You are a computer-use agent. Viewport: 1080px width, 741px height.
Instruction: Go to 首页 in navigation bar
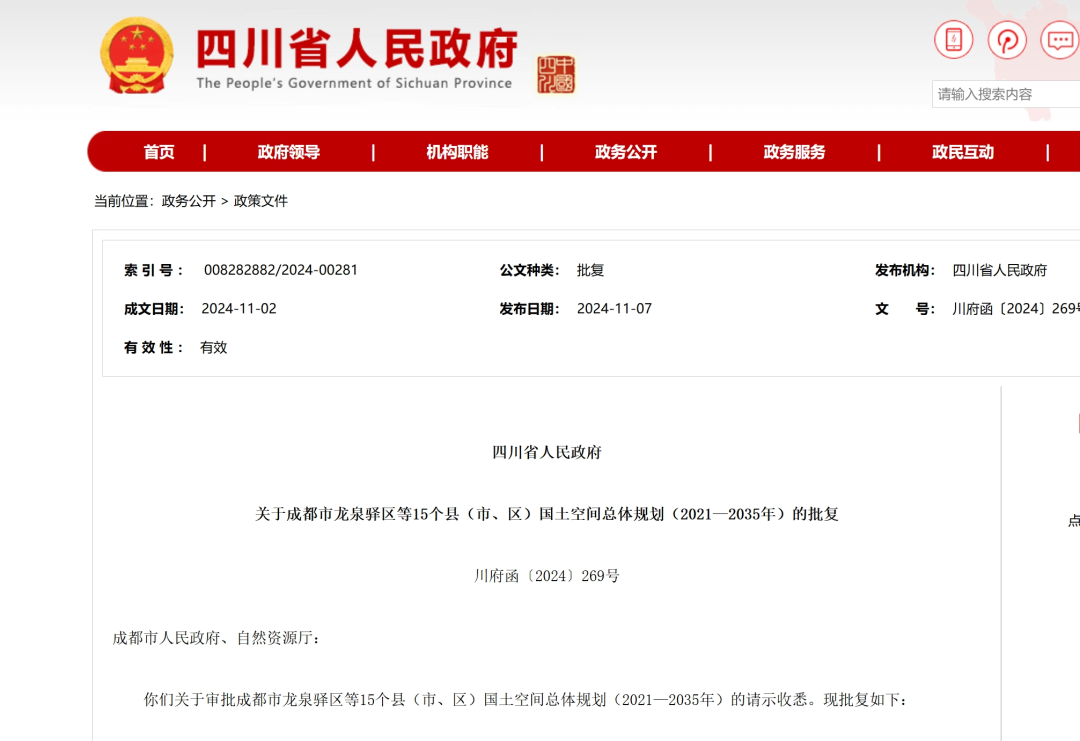coord(159,152)
